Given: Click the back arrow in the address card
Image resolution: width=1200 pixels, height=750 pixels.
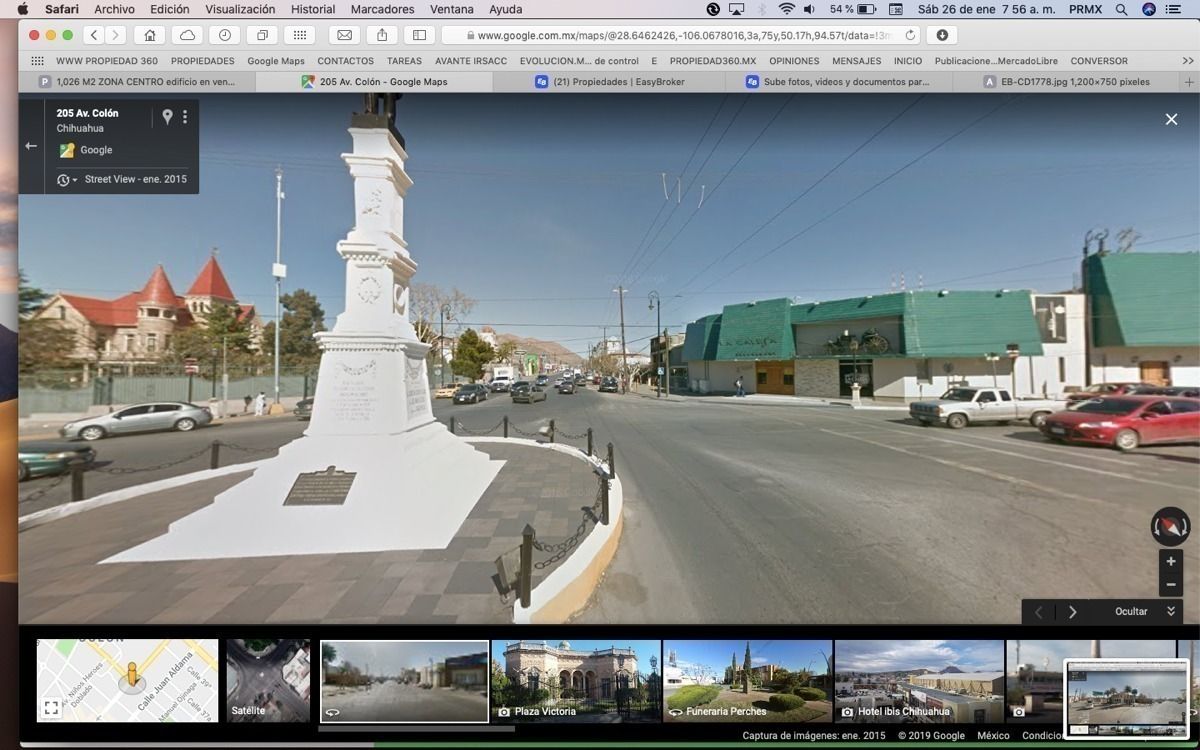Looking at the screenshot, I should tap(31, 146).
